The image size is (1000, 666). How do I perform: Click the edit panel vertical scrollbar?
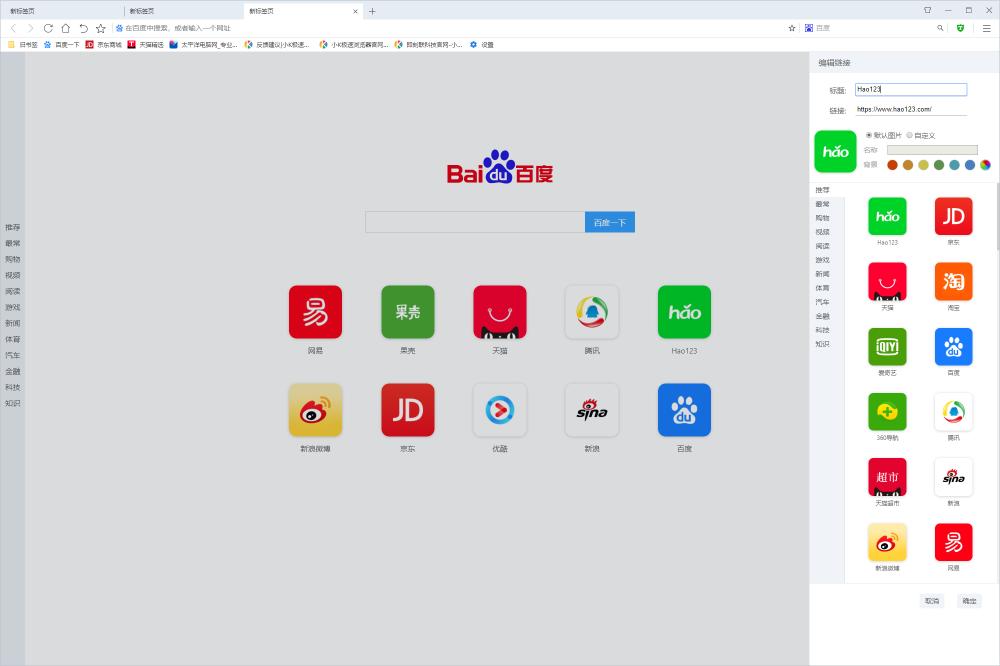pos(997,217)
